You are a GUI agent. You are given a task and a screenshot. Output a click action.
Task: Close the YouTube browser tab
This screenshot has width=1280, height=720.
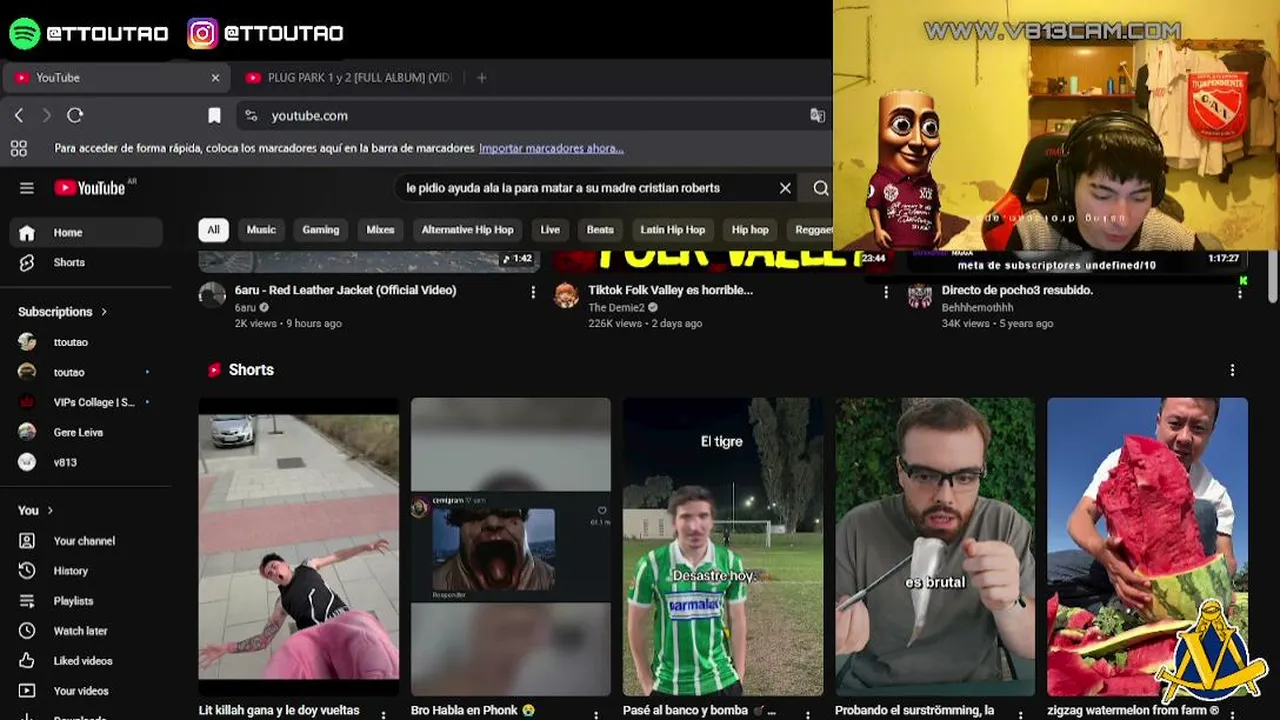point(215,78)
